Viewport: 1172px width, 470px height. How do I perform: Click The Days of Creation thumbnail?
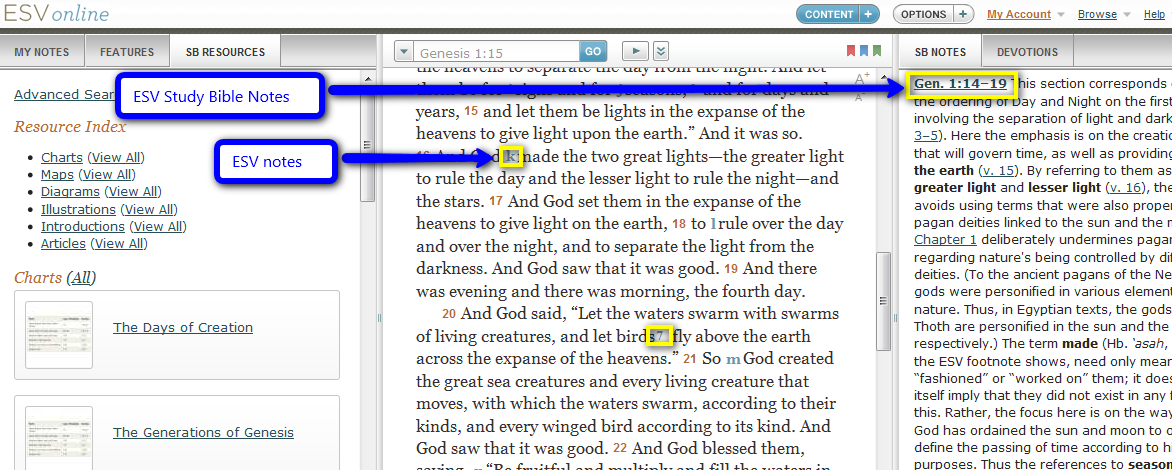[59, 335]
